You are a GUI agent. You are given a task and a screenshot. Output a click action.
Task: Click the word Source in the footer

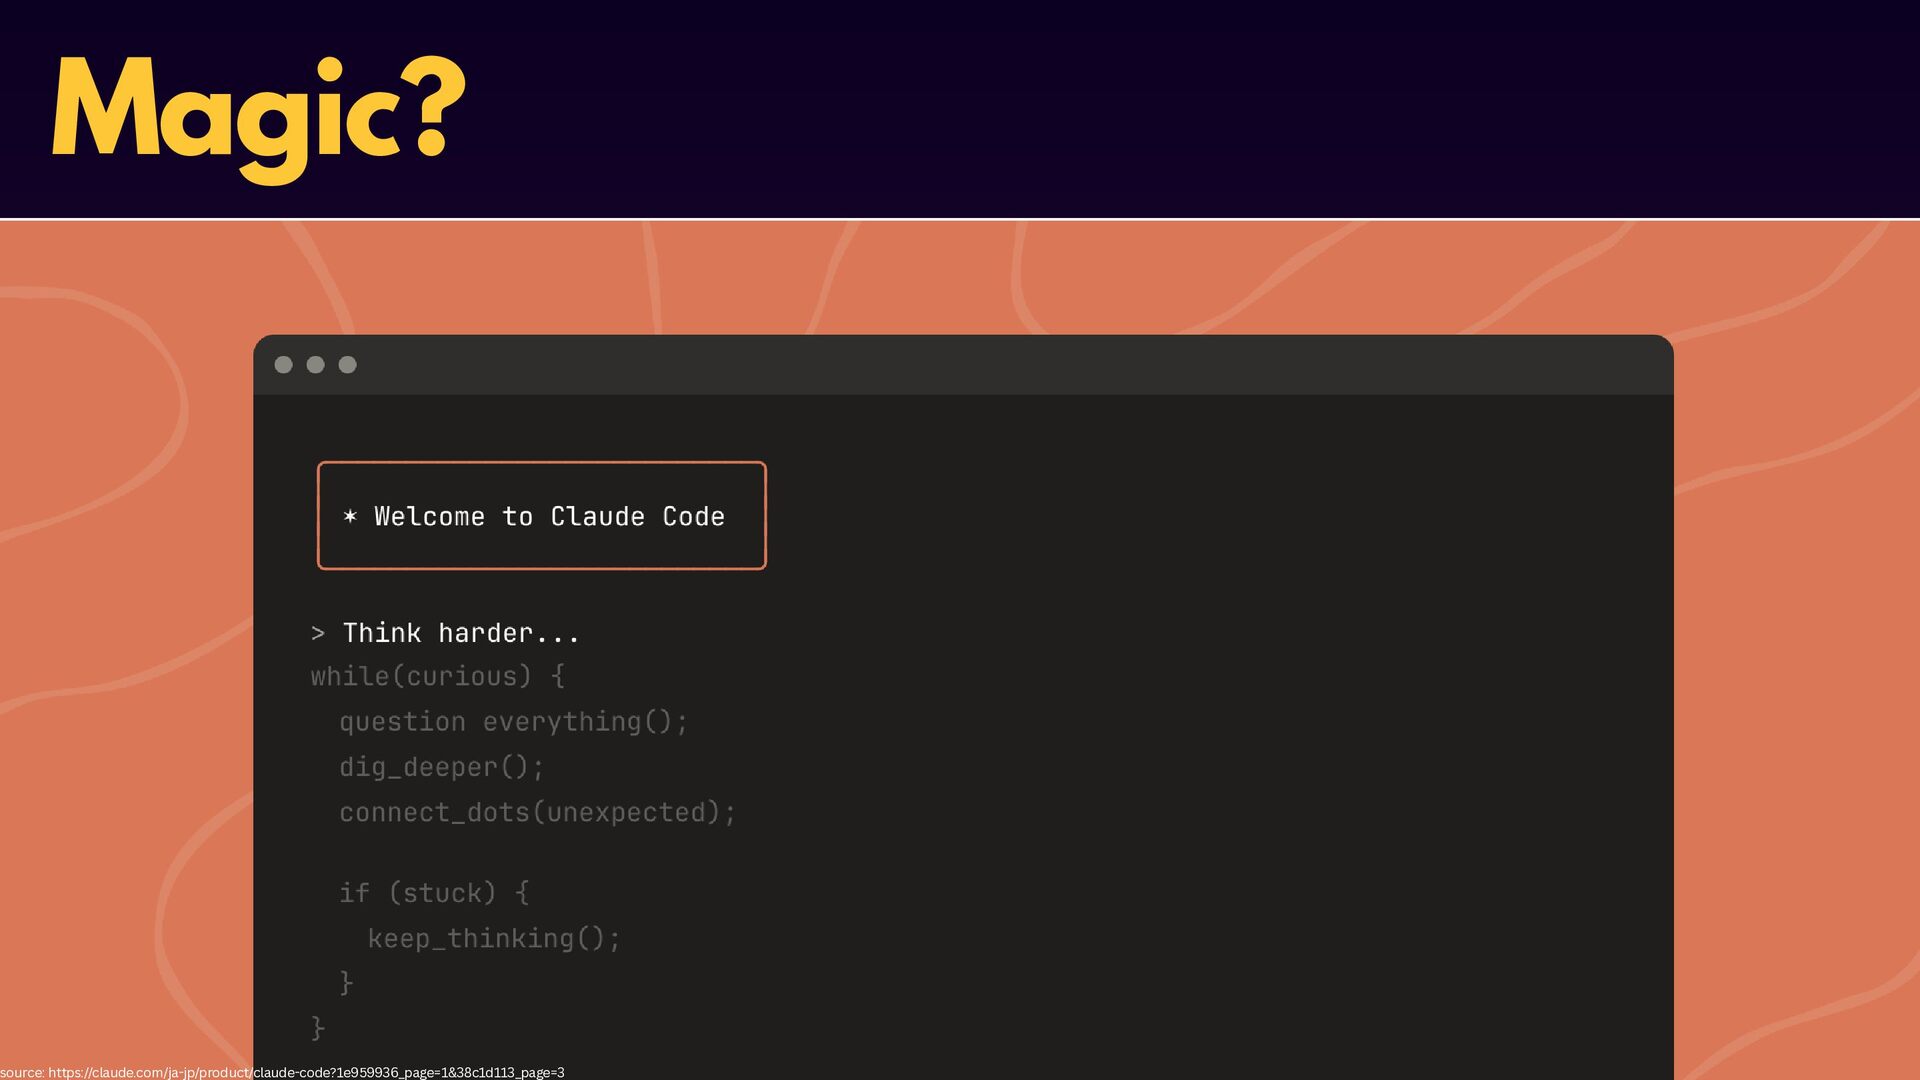pos(21,1072)
